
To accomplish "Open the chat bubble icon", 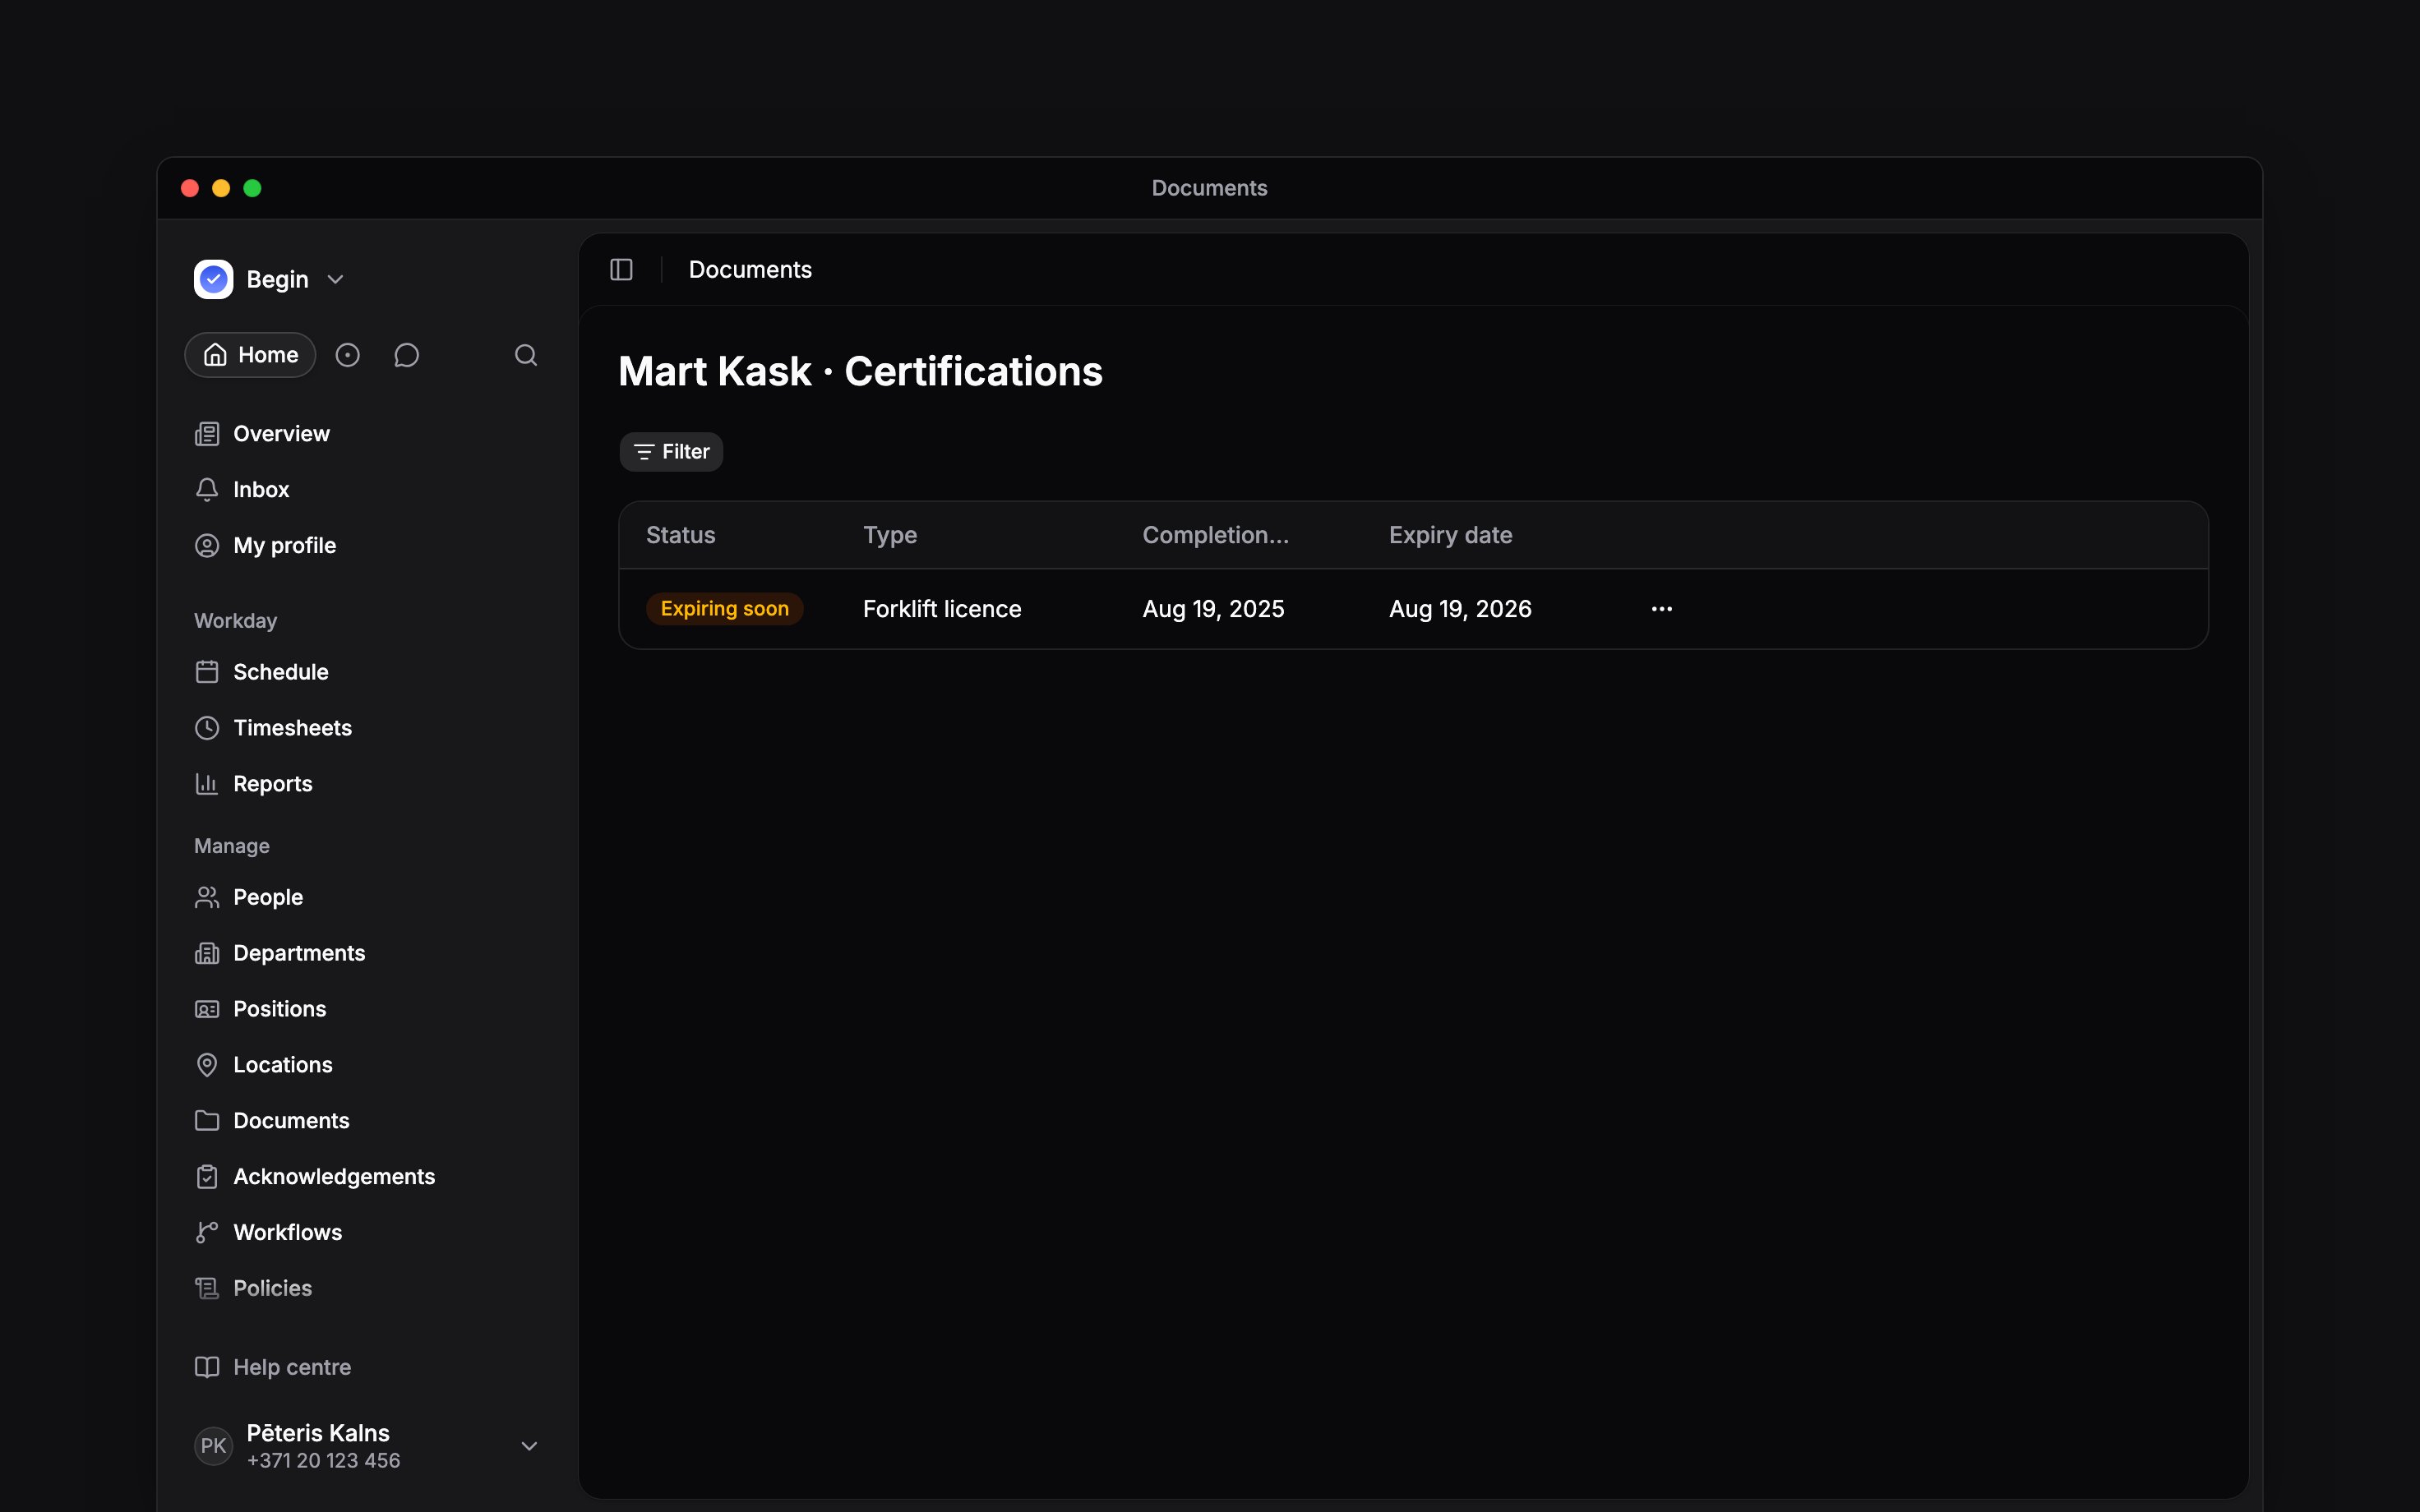I will click(x=406, y=355).
